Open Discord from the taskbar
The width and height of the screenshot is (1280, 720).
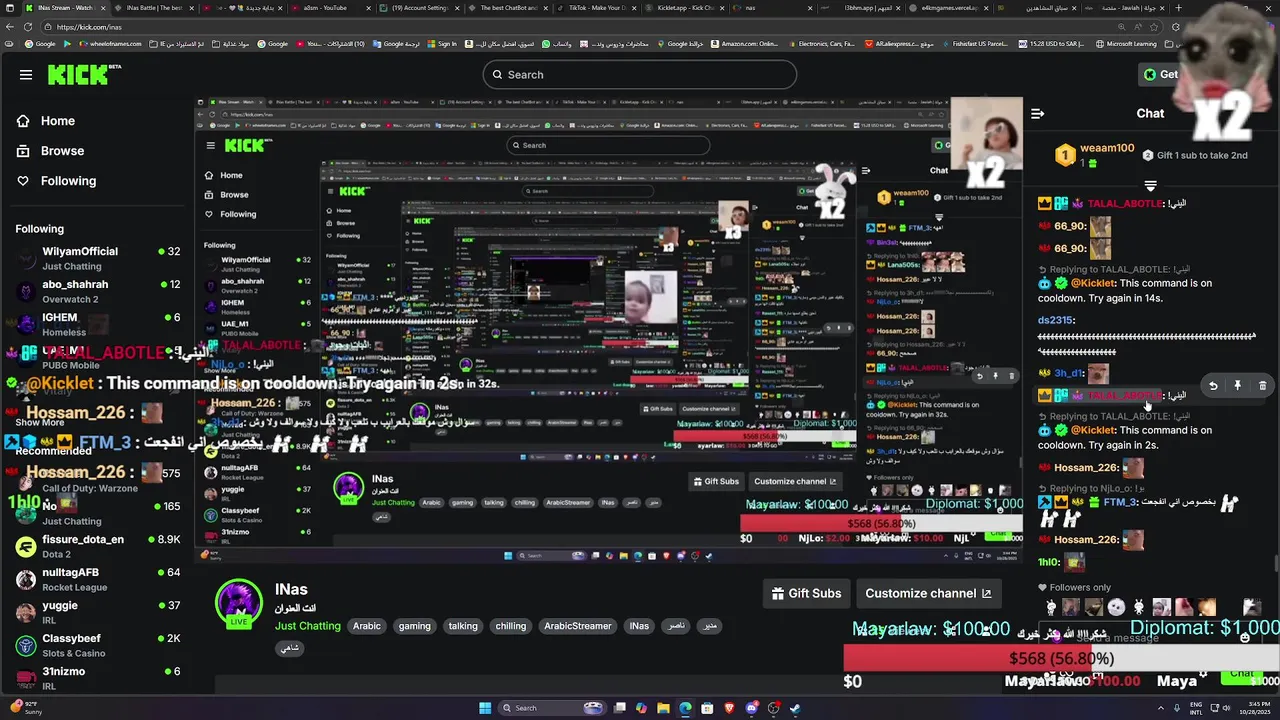click(752, 708)
